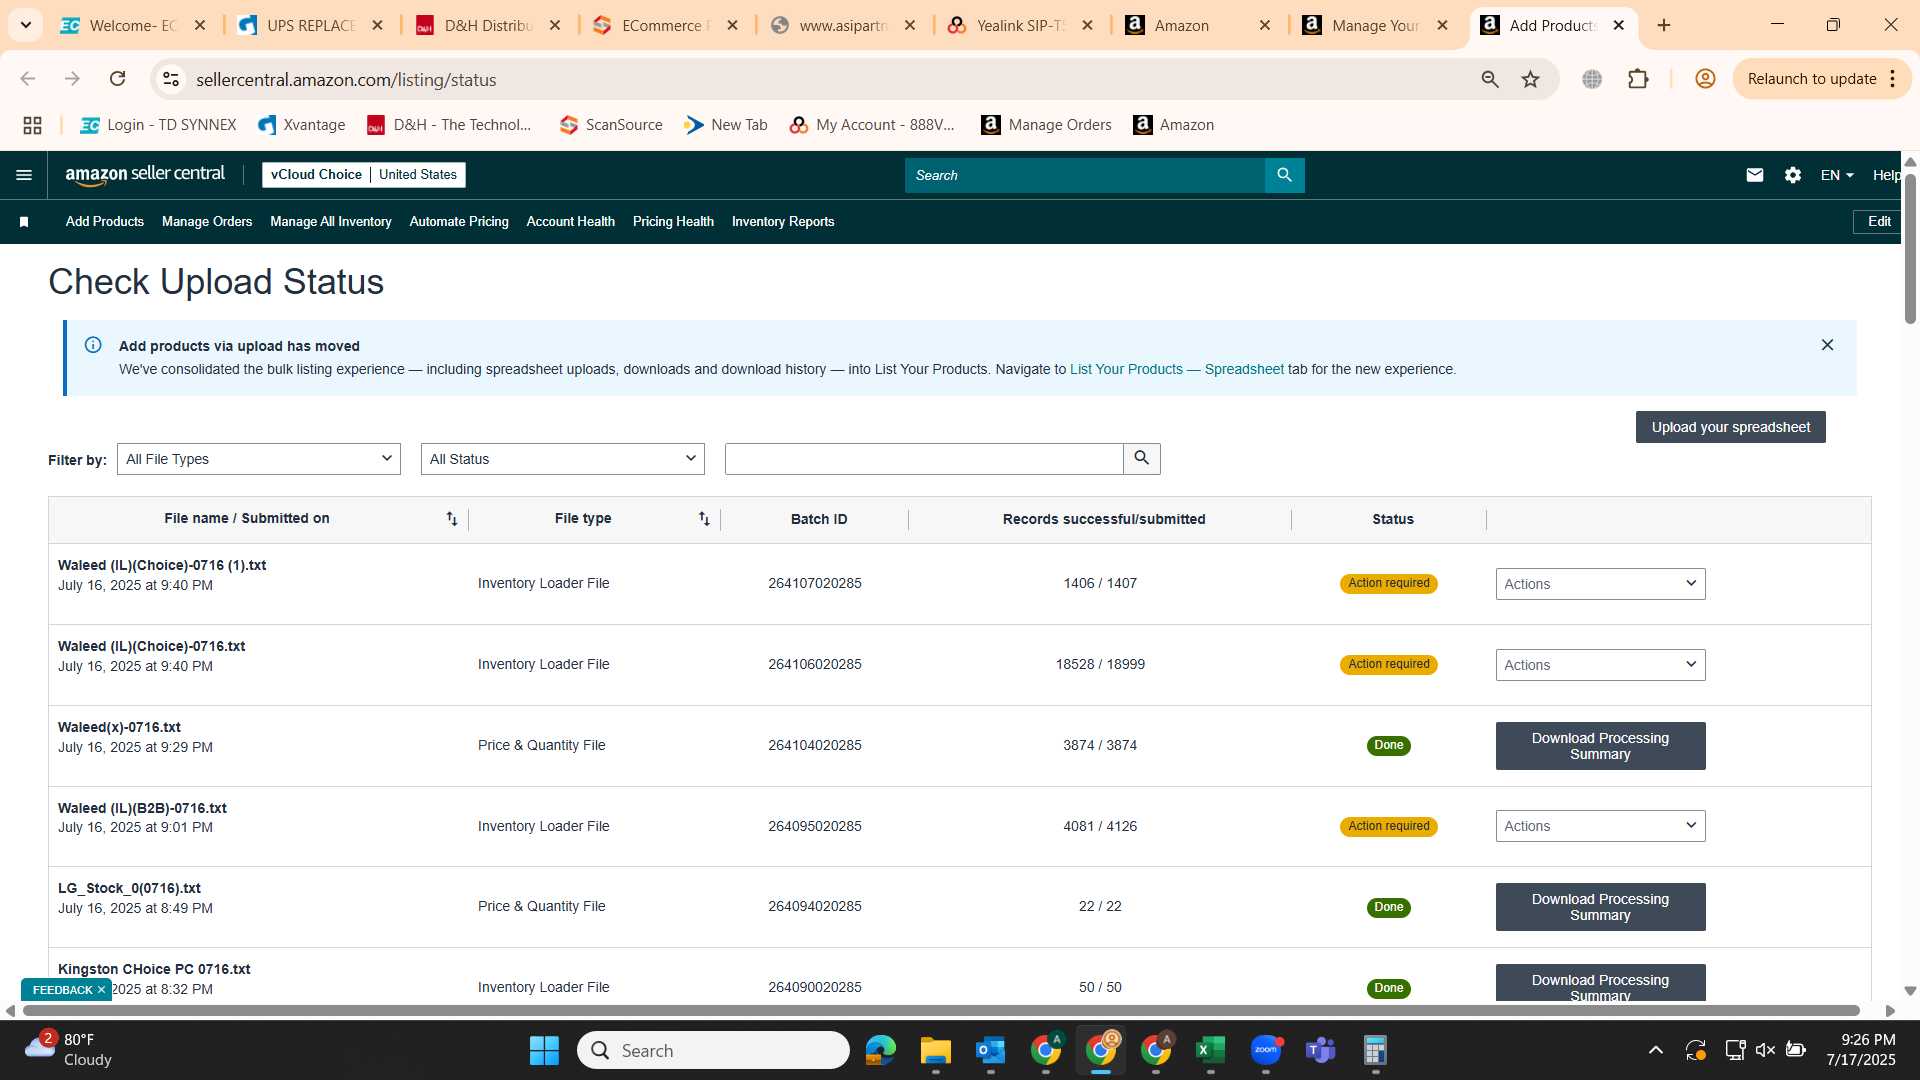The width and height of the screenshot is (1920, 1080).
Task: Expand the All File Types filter dropdown
Action: [258, 459]
